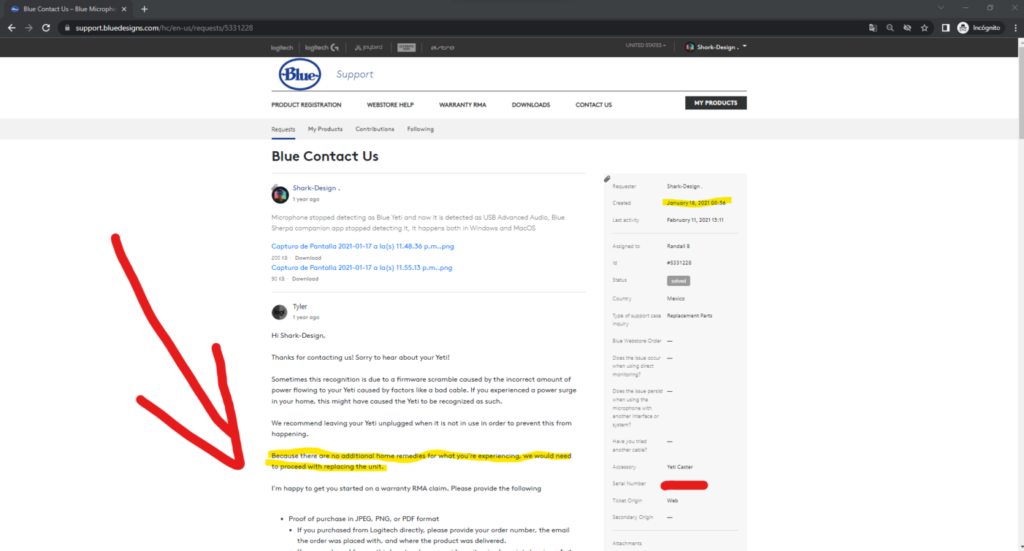Screen dimensions: 1024x551
Task: Click the Shark-Design author name link
Action: [314, 188]
